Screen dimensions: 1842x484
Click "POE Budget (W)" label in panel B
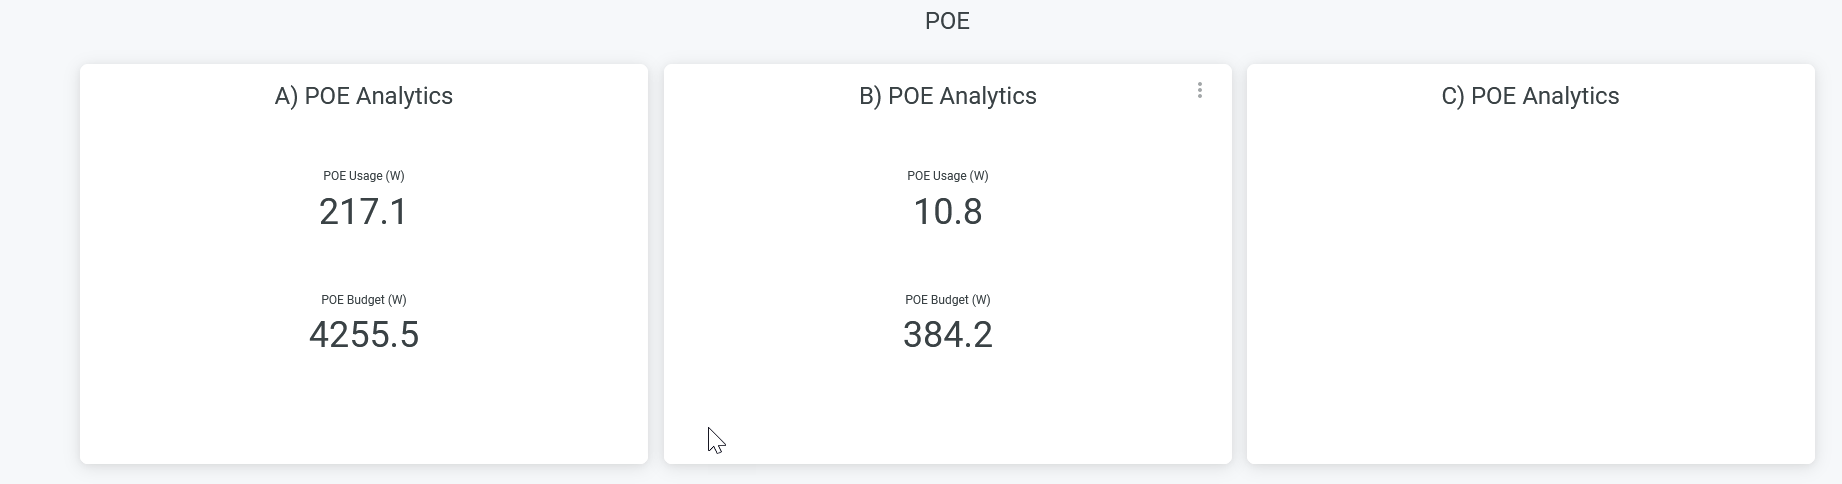tap(947, 300)
